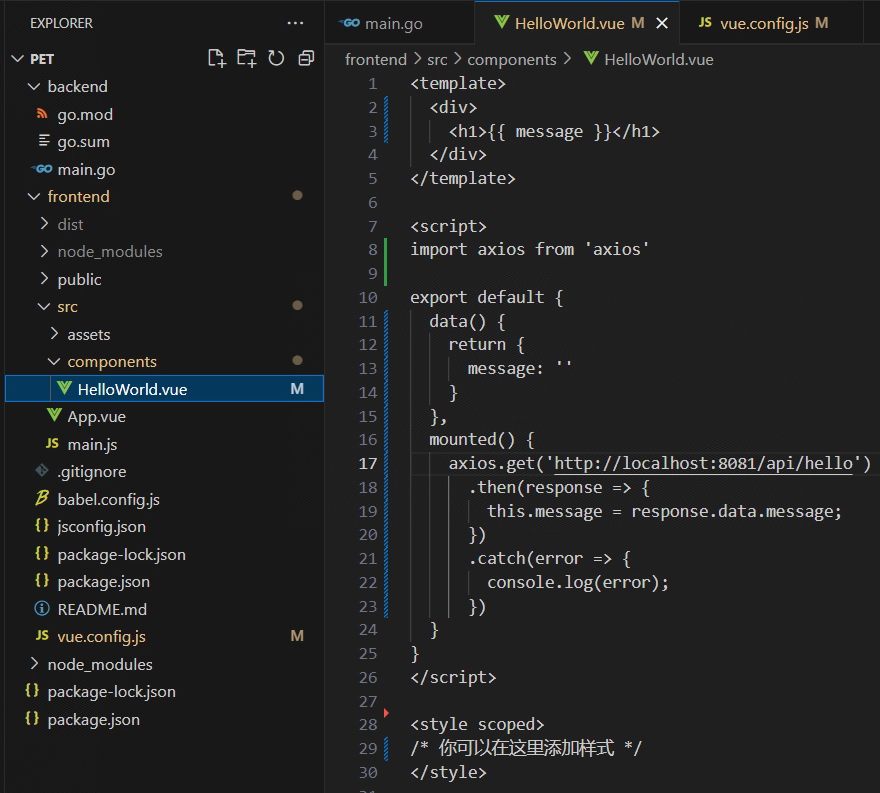880x793 pixels.
Task: Click the red deleted-line marker near line 28
Action: [386, 713]
